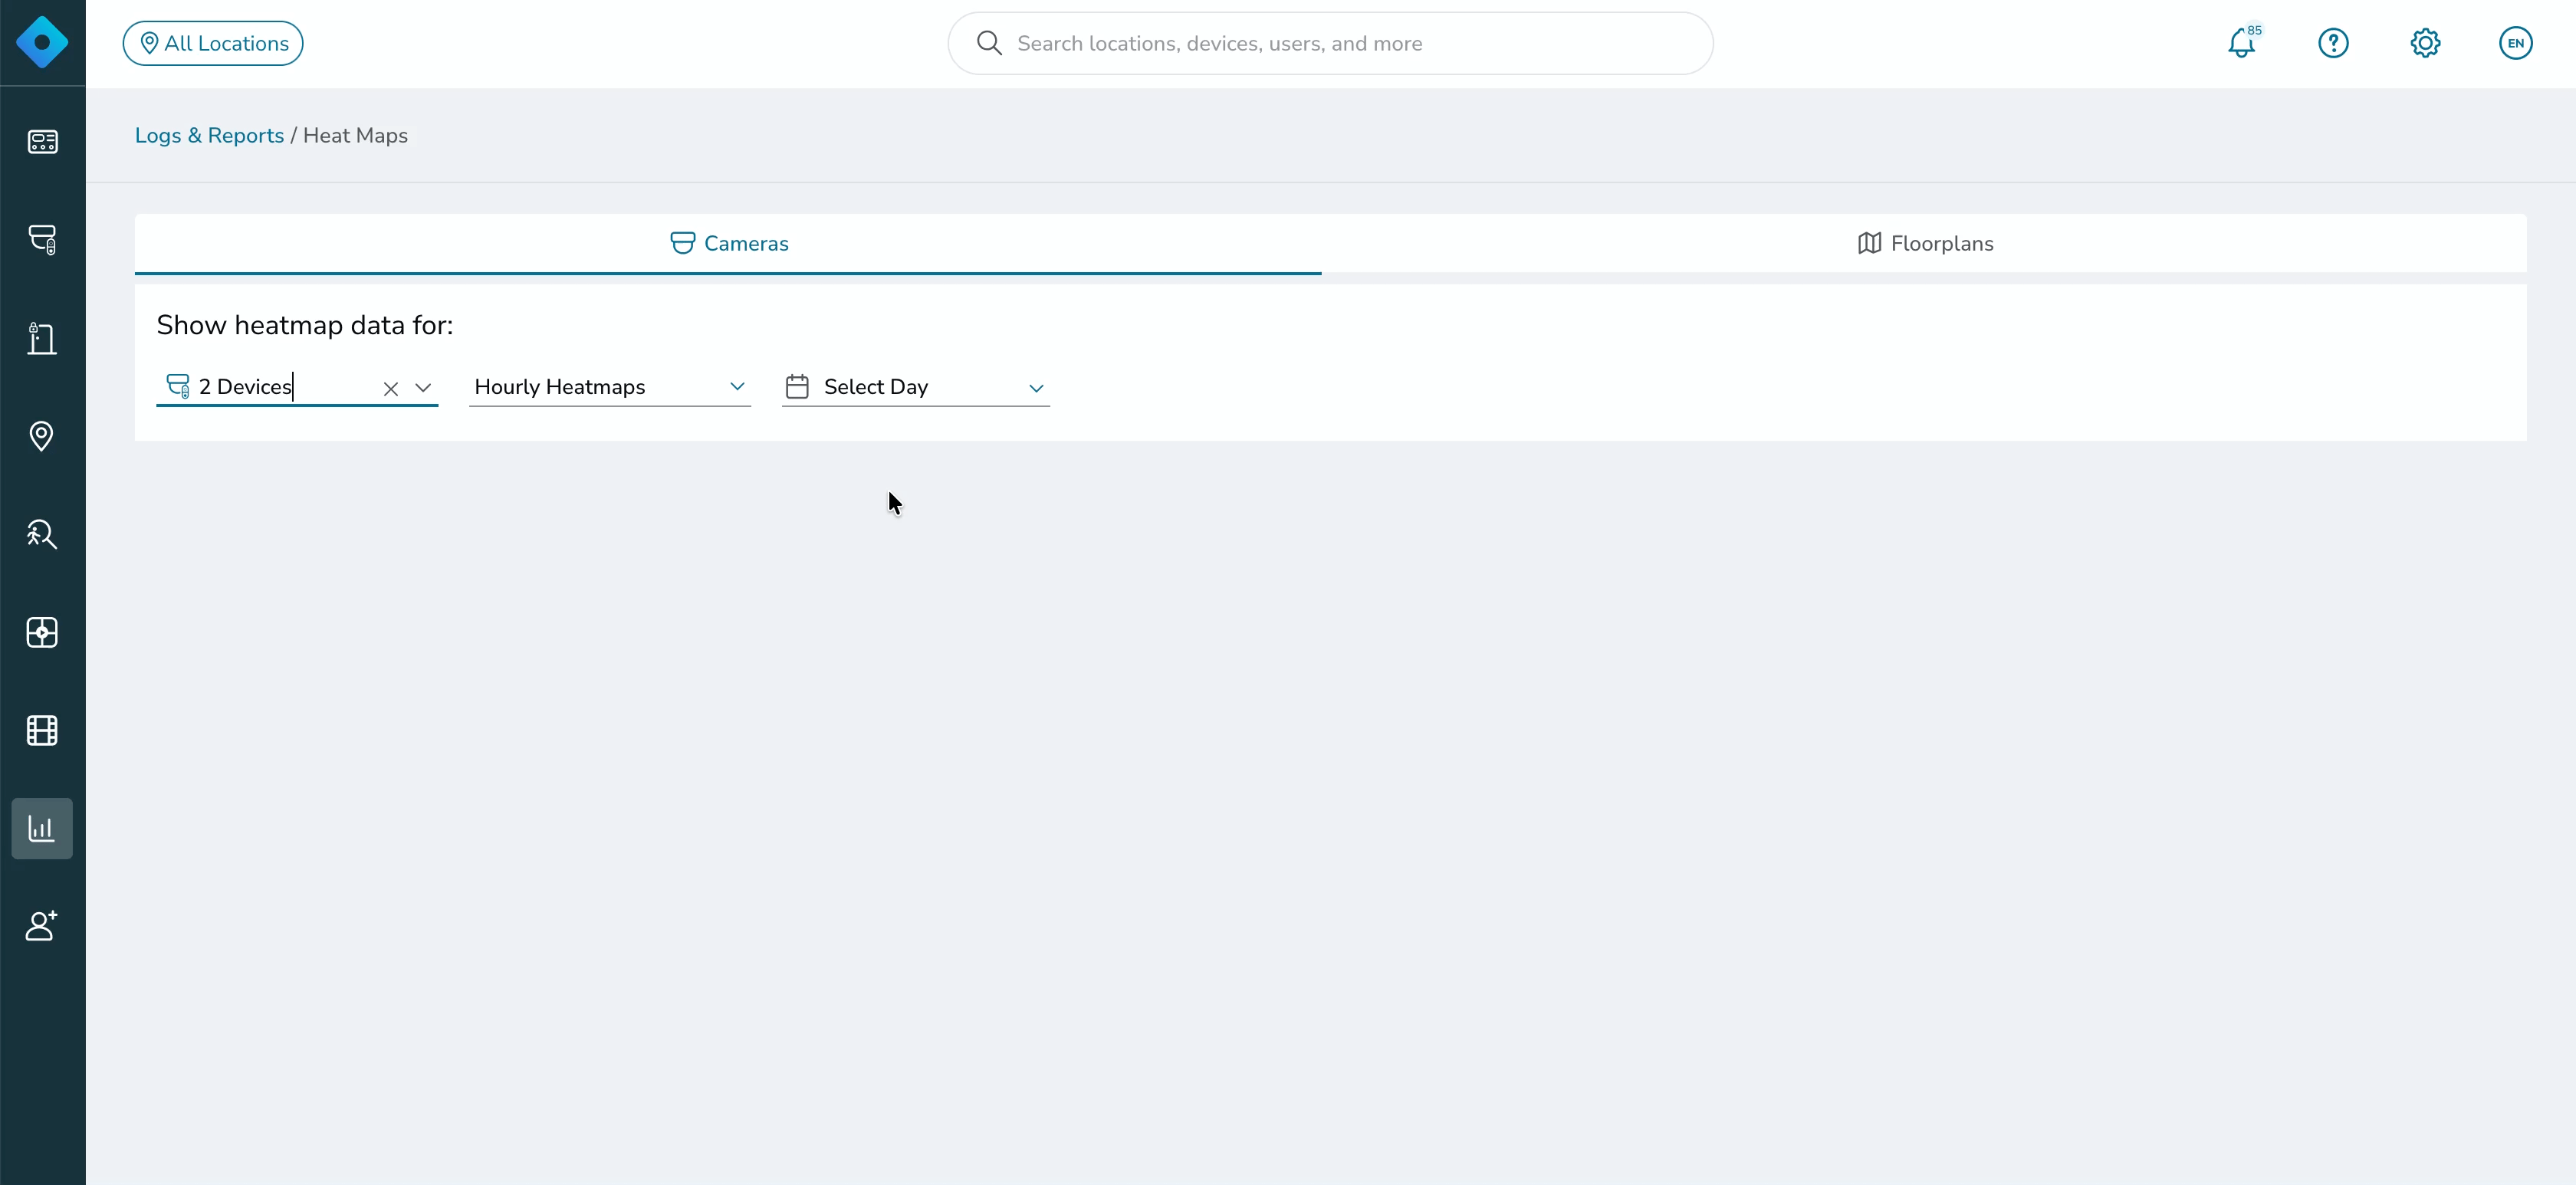
Task: Focus the search locations, devices field
Action: [x=1330, y=43]
